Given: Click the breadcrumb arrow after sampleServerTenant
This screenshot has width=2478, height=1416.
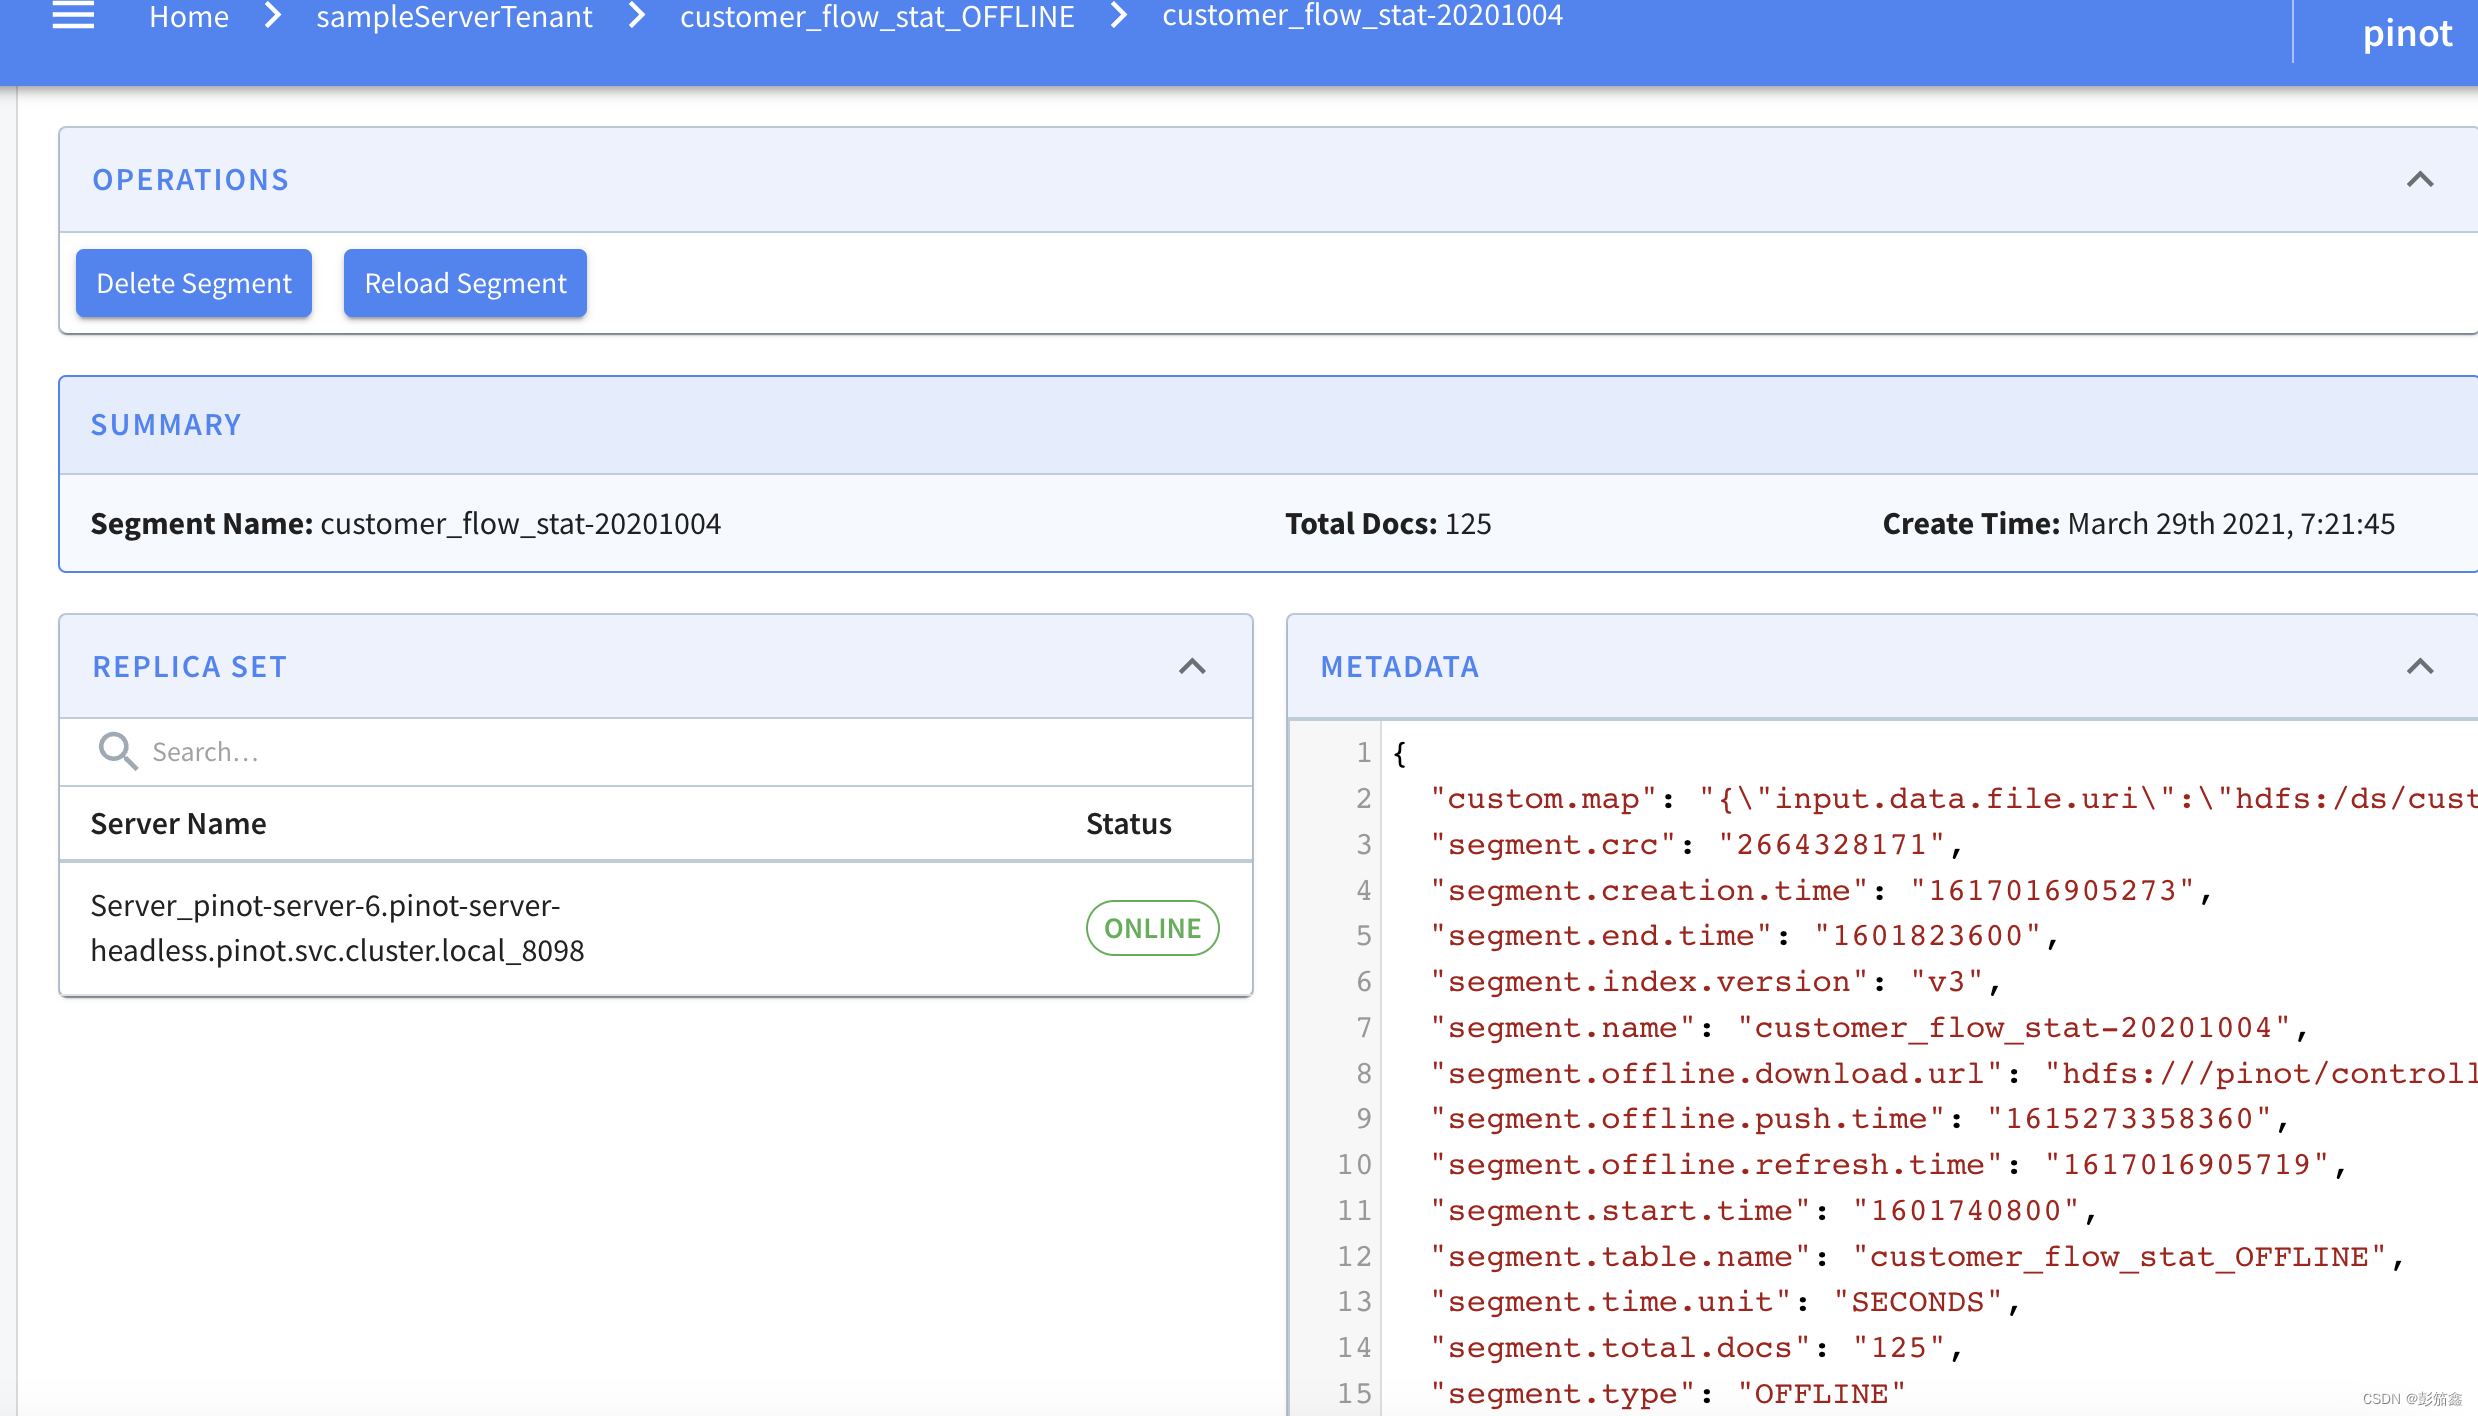Looking at the screenshot, I should [x=637, y=16].
